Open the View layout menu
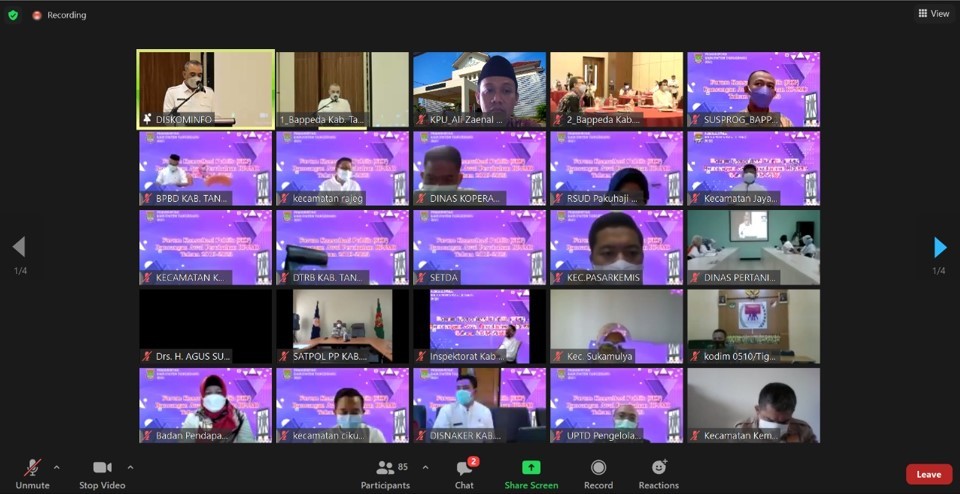 tap(934, 14)
